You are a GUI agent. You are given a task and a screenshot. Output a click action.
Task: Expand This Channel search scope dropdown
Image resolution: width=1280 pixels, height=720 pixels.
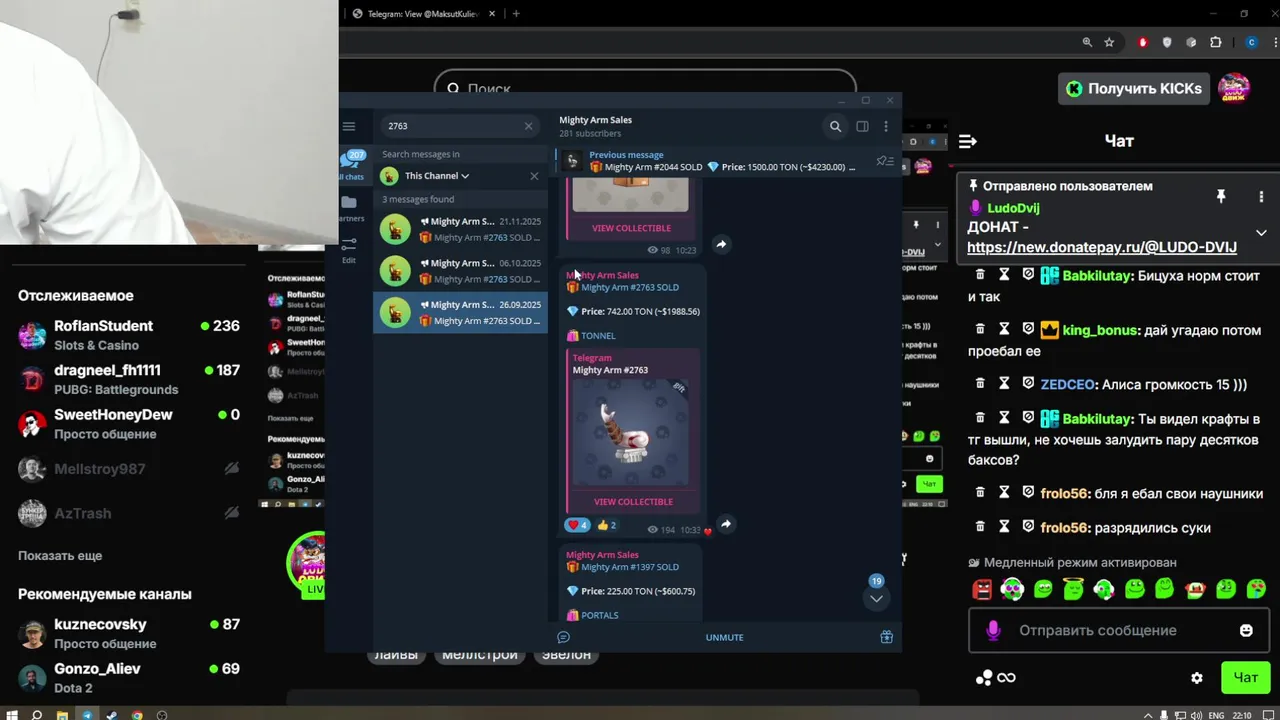pyautogui.click(x=436, y=176)
